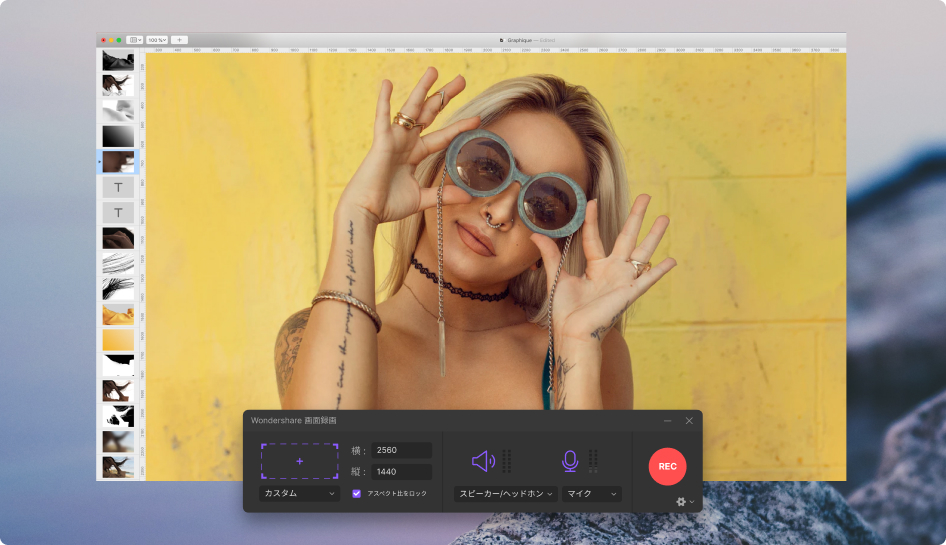The height and width of the screenshot is (545, 946).
Task: Toggle the アスペクト比をロック checkbox
Action: point(357,493)
